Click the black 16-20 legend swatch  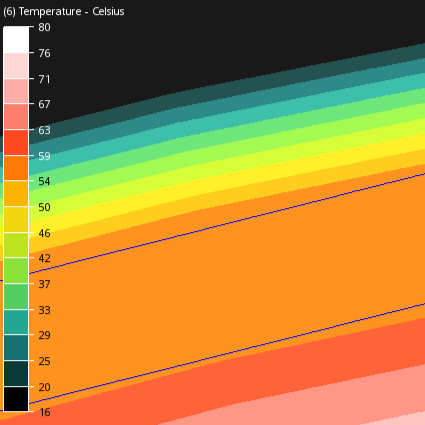coord(16,399)
